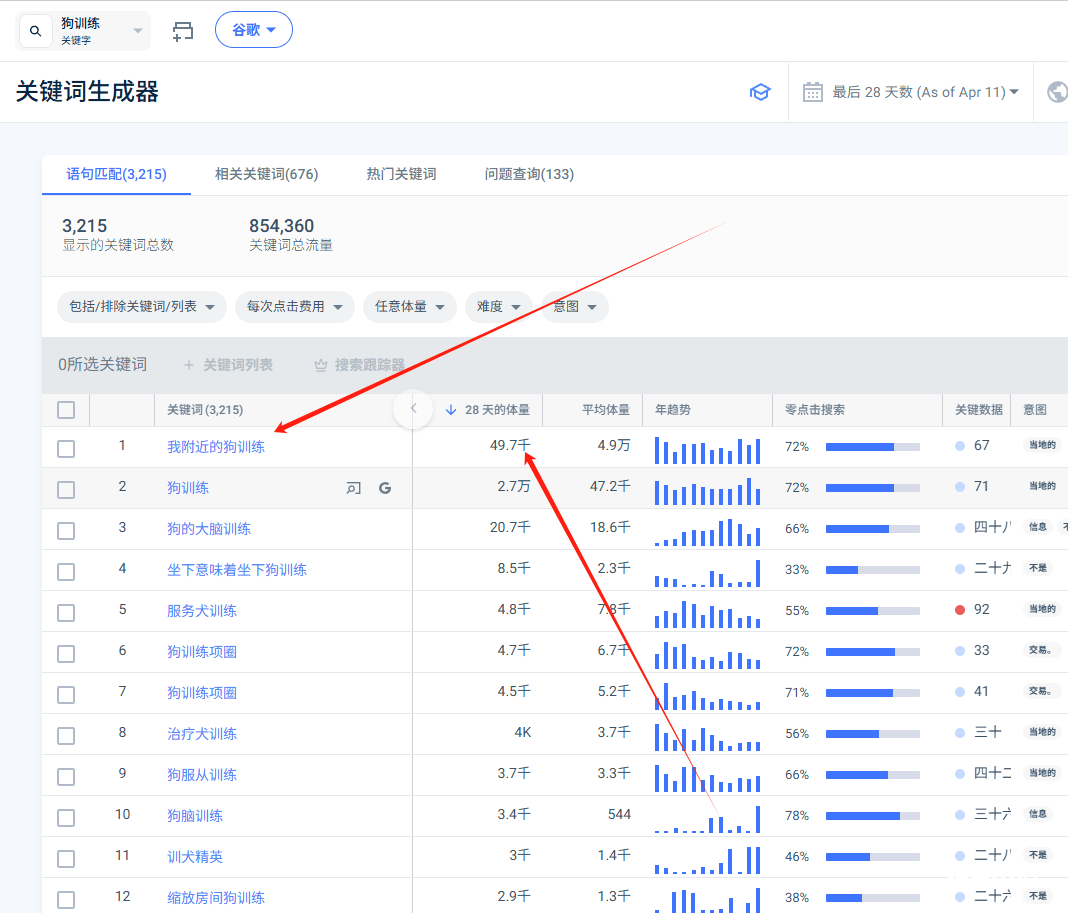Click the plus icon for 关键词列表
The image size is (1068, 913).
(189, 365)
